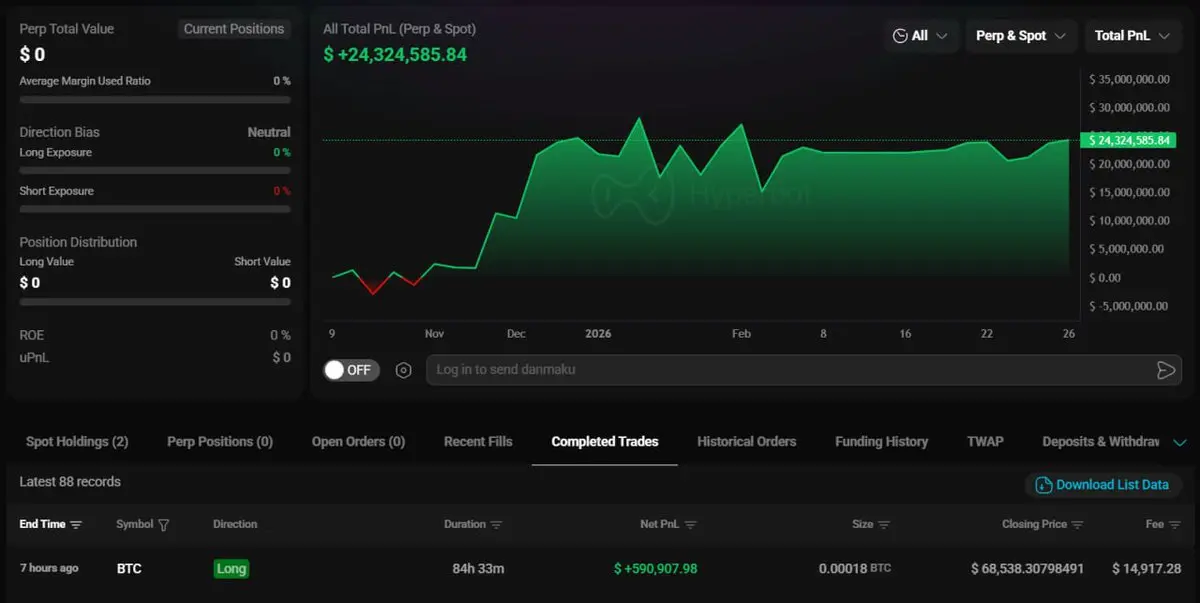1200x603 pixels.
Task: Toggle the danmaku OFF switch on
Action: pos(351,370)
